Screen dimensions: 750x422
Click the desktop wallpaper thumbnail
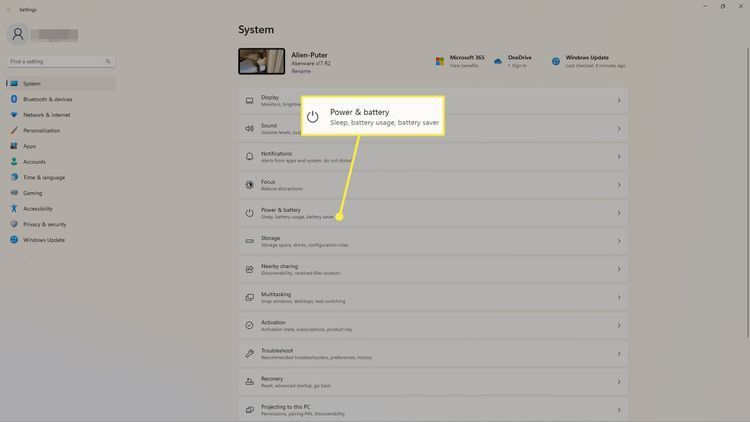click(261, 62)
